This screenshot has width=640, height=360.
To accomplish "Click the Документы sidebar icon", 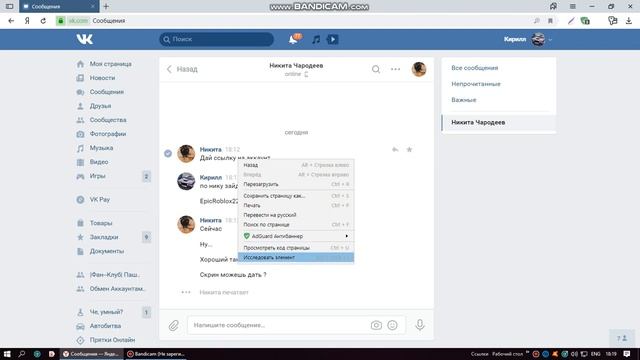I will pyautogui.click(x=80, y=251).
